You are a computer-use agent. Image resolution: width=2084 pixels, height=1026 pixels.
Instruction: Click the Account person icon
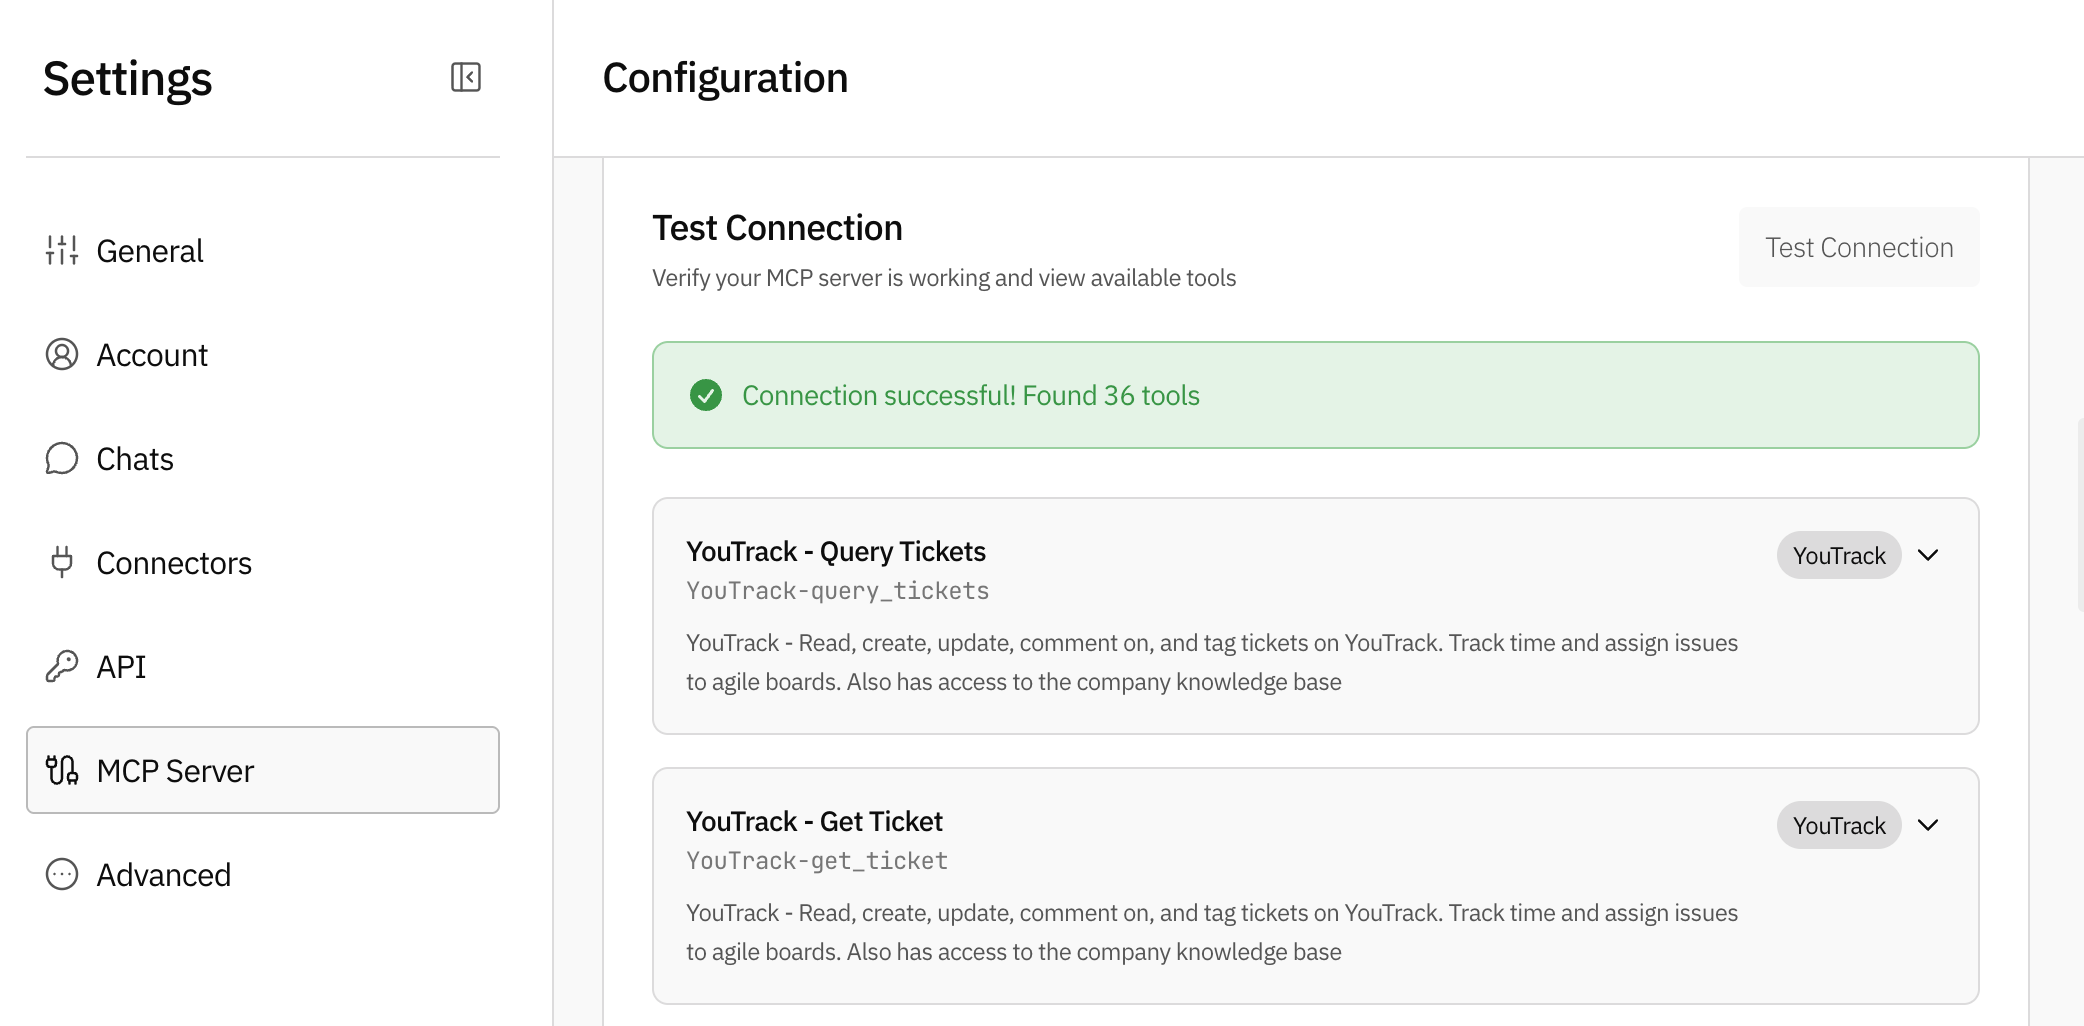click(62, 354)
